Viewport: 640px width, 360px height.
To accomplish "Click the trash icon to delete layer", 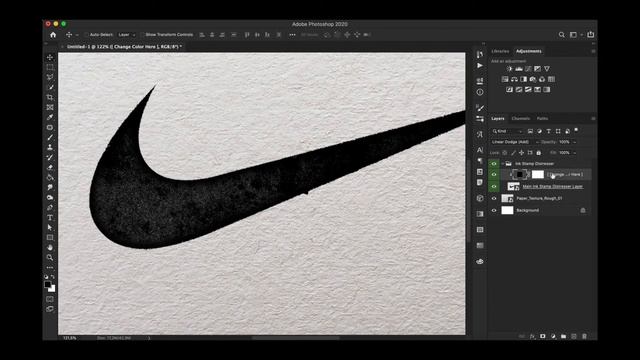I will pyautogui.click(x=584, y=336).
